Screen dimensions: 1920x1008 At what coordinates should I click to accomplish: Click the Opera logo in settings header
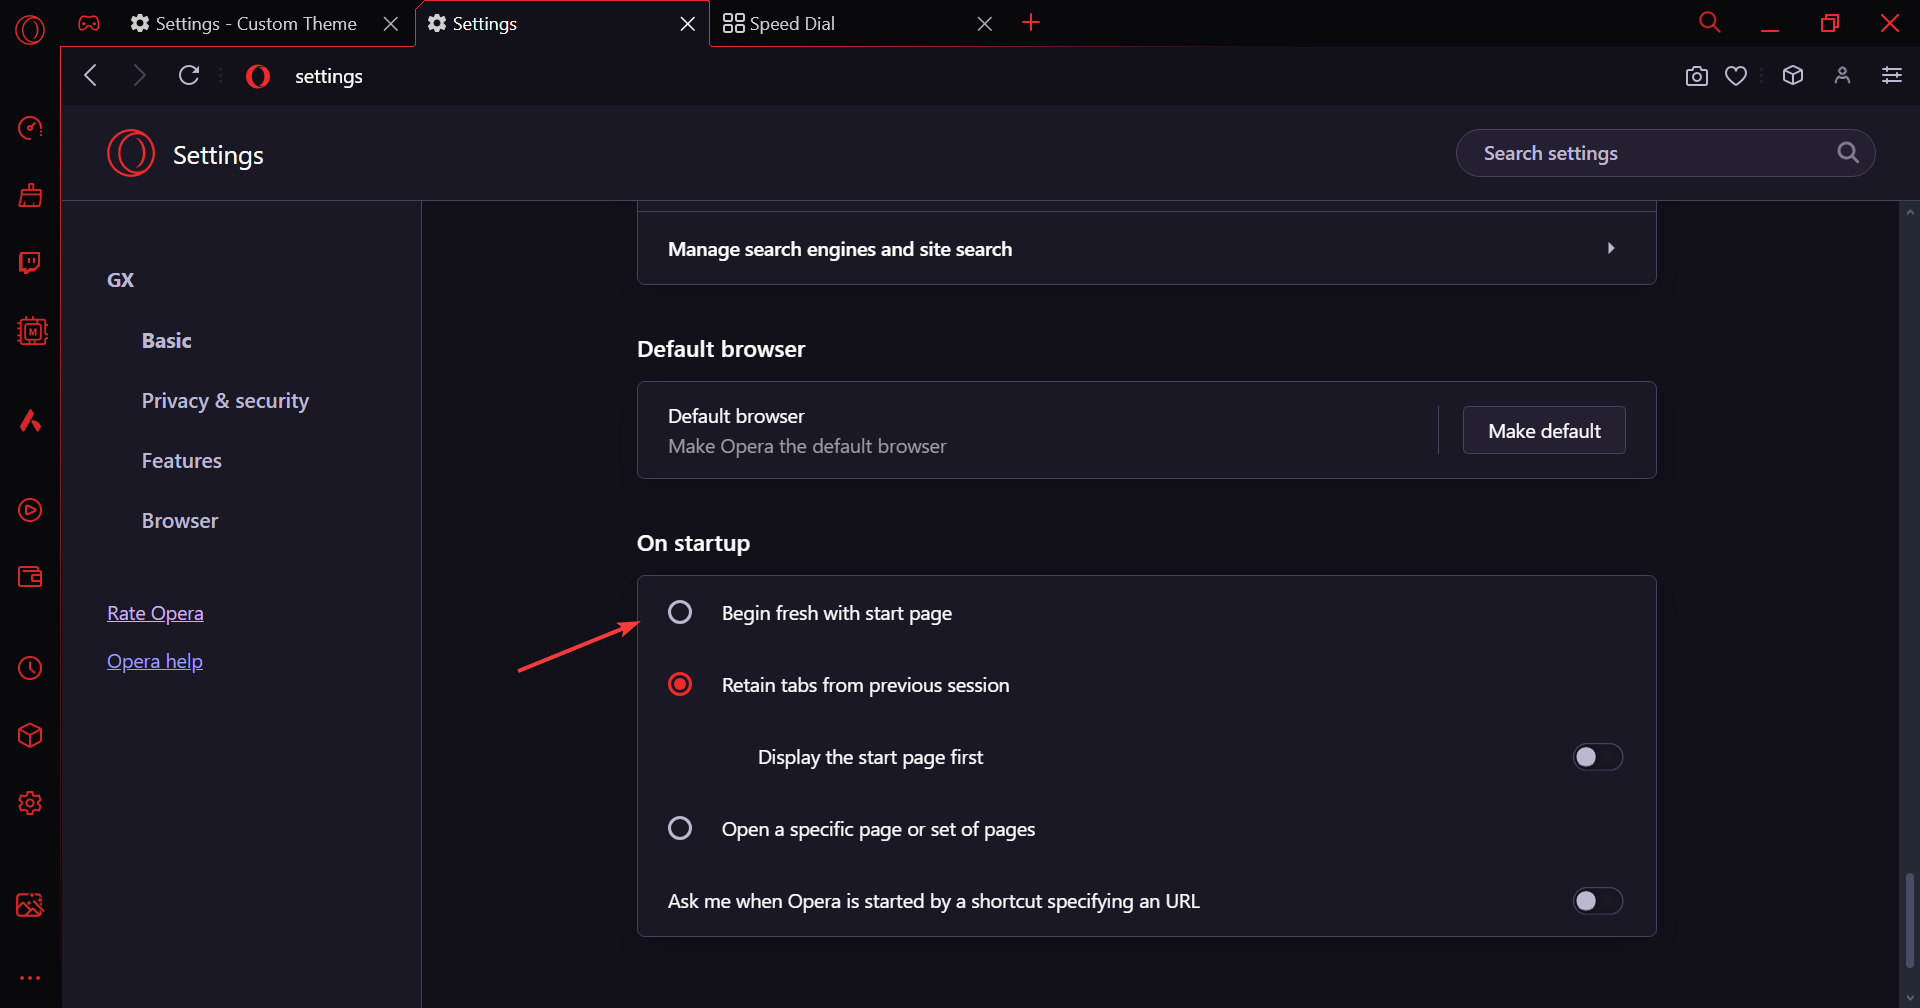[131, 154]
